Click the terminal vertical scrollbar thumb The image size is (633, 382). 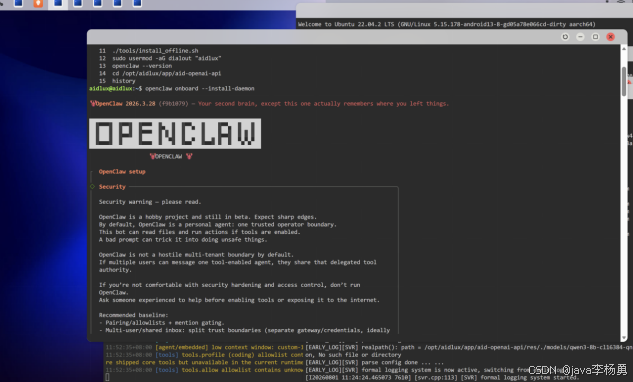click(x=624, y=82)
